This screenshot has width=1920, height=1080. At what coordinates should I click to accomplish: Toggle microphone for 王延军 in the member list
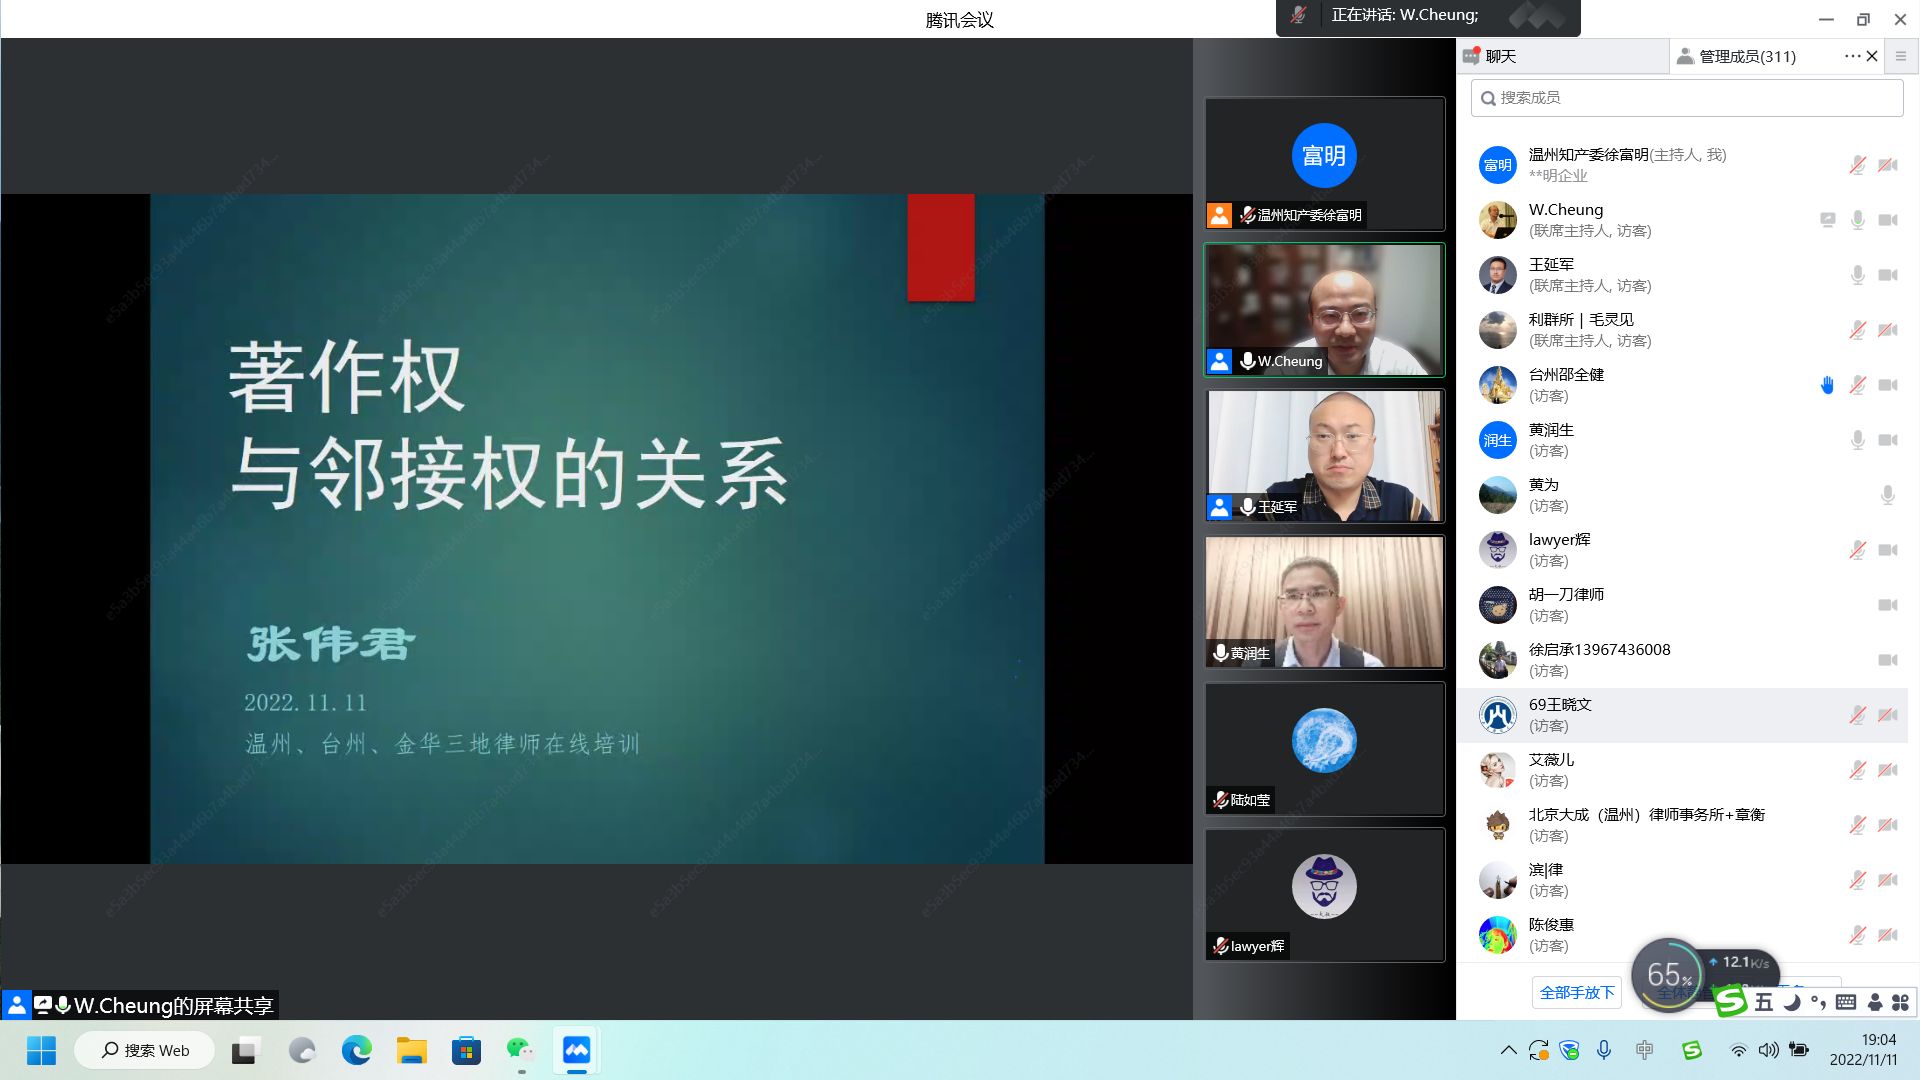tap(1857, 275)
